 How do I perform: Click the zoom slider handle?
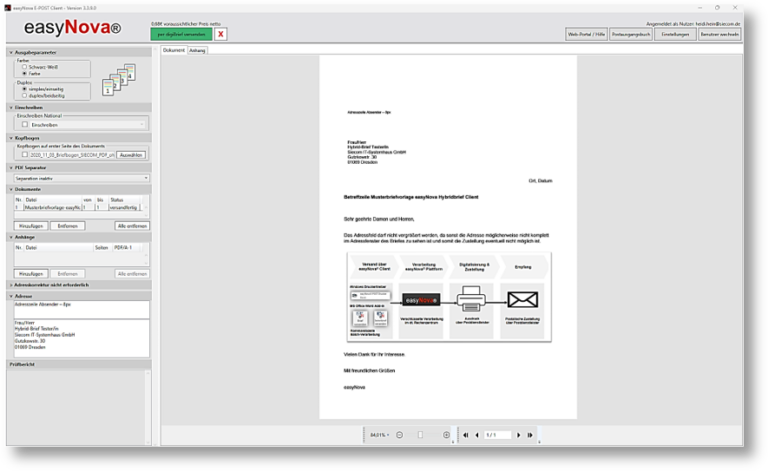(x=420, y=435)
